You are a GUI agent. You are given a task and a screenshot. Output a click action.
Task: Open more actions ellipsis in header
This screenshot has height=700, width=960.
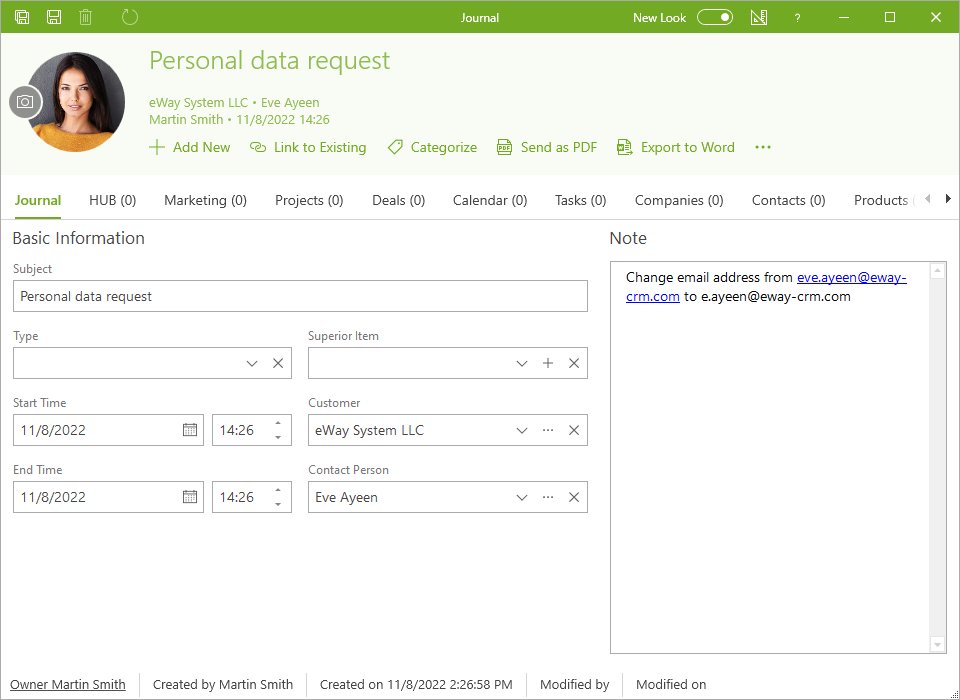[763, 147]
